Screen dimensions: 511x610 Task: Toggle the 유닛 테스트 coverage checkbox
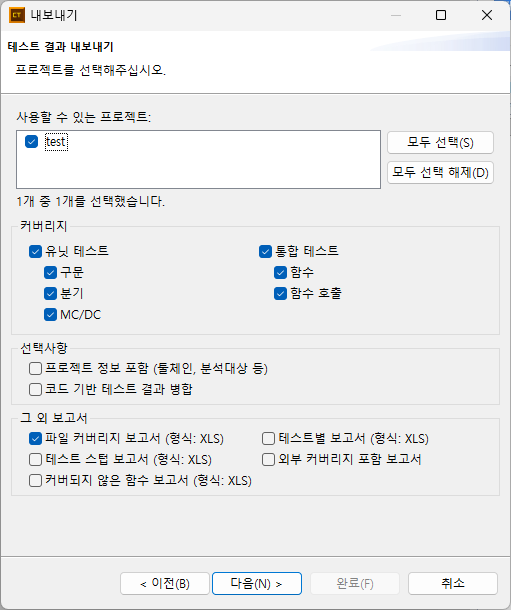35,251
